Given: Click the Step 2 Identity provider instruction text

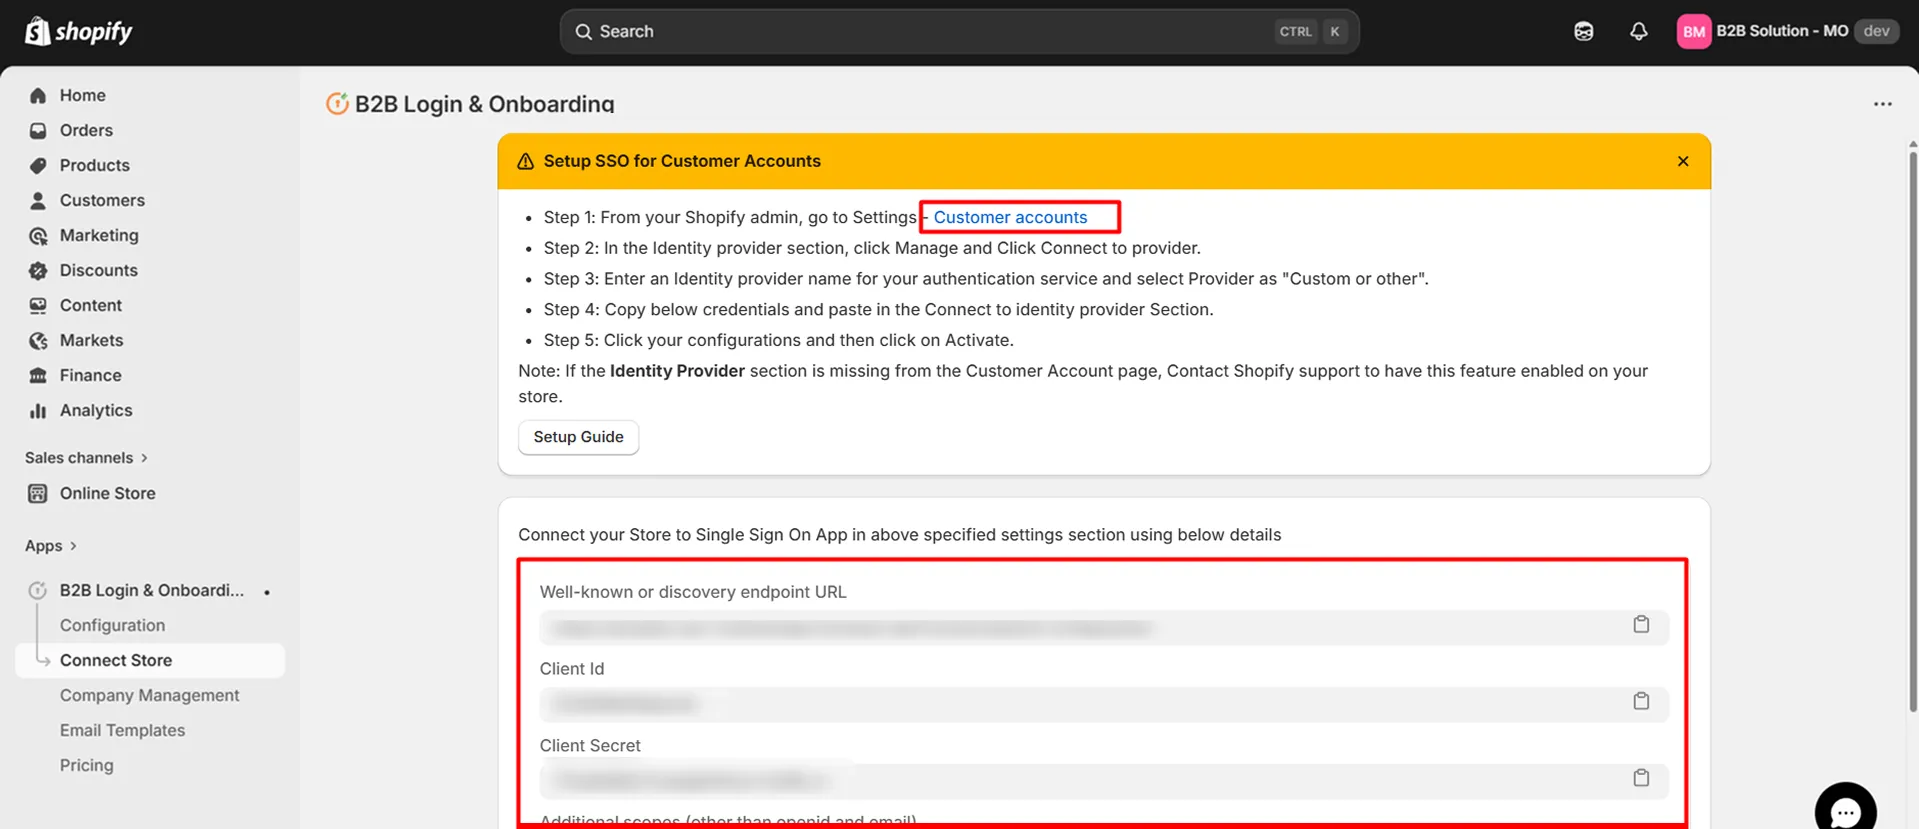Looking at the screenshot, I should coord(872,248).
